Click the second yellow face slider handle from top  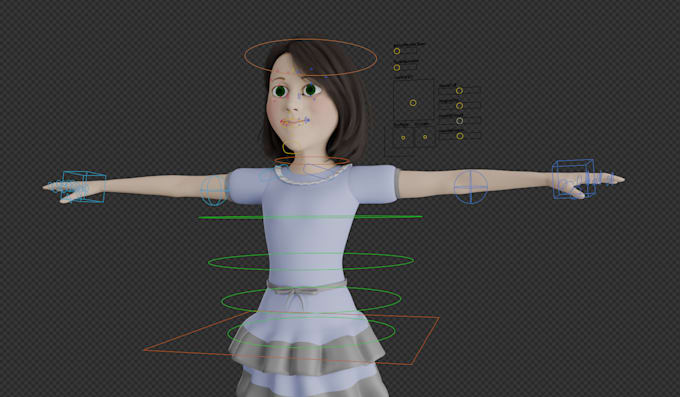pos(397,68)
